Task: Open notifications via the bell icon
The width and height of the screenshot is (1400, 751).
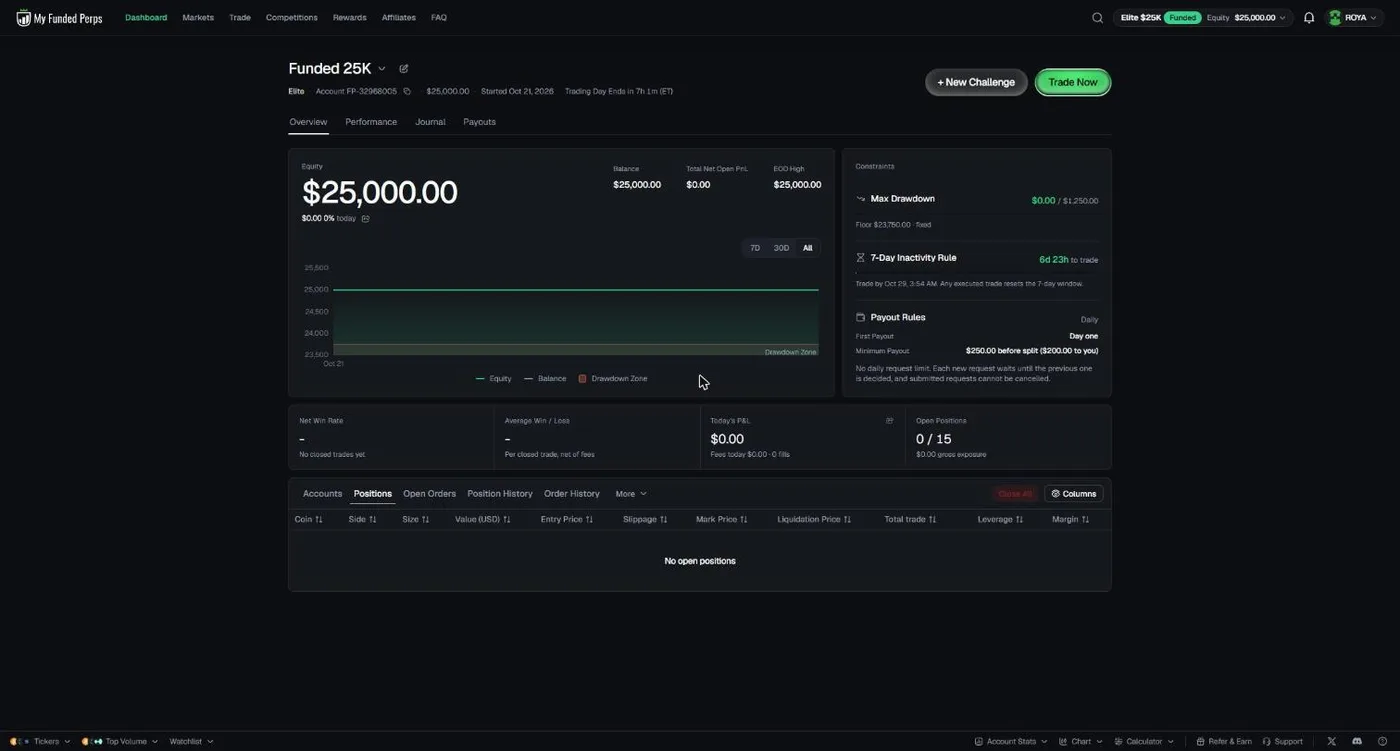Action: coord(1309,18)
